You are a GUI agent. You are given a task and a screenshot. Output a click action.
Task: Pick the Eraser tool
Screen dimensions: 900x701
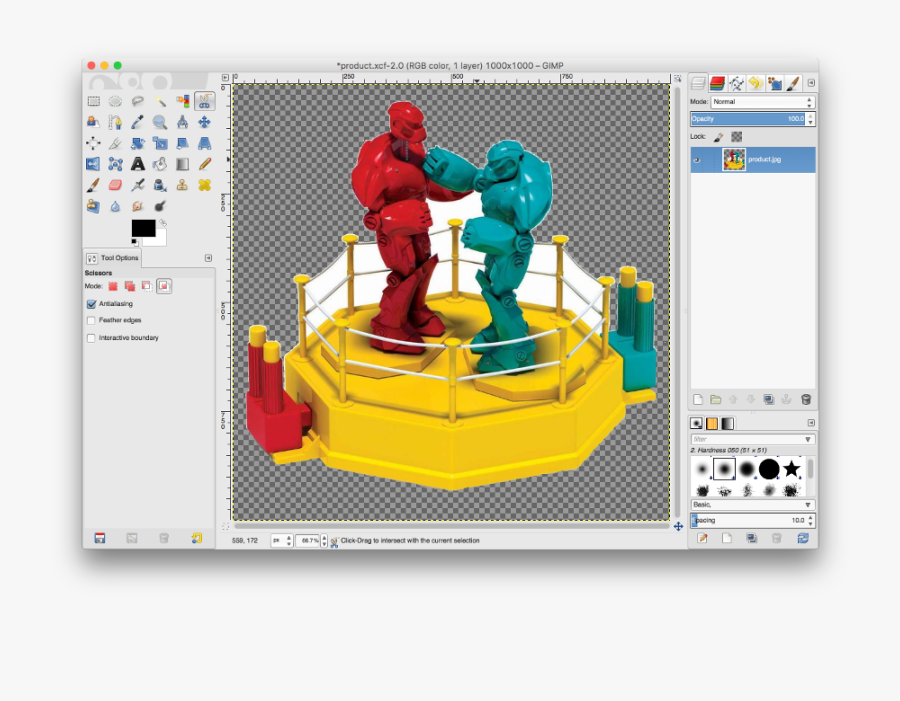115,185
